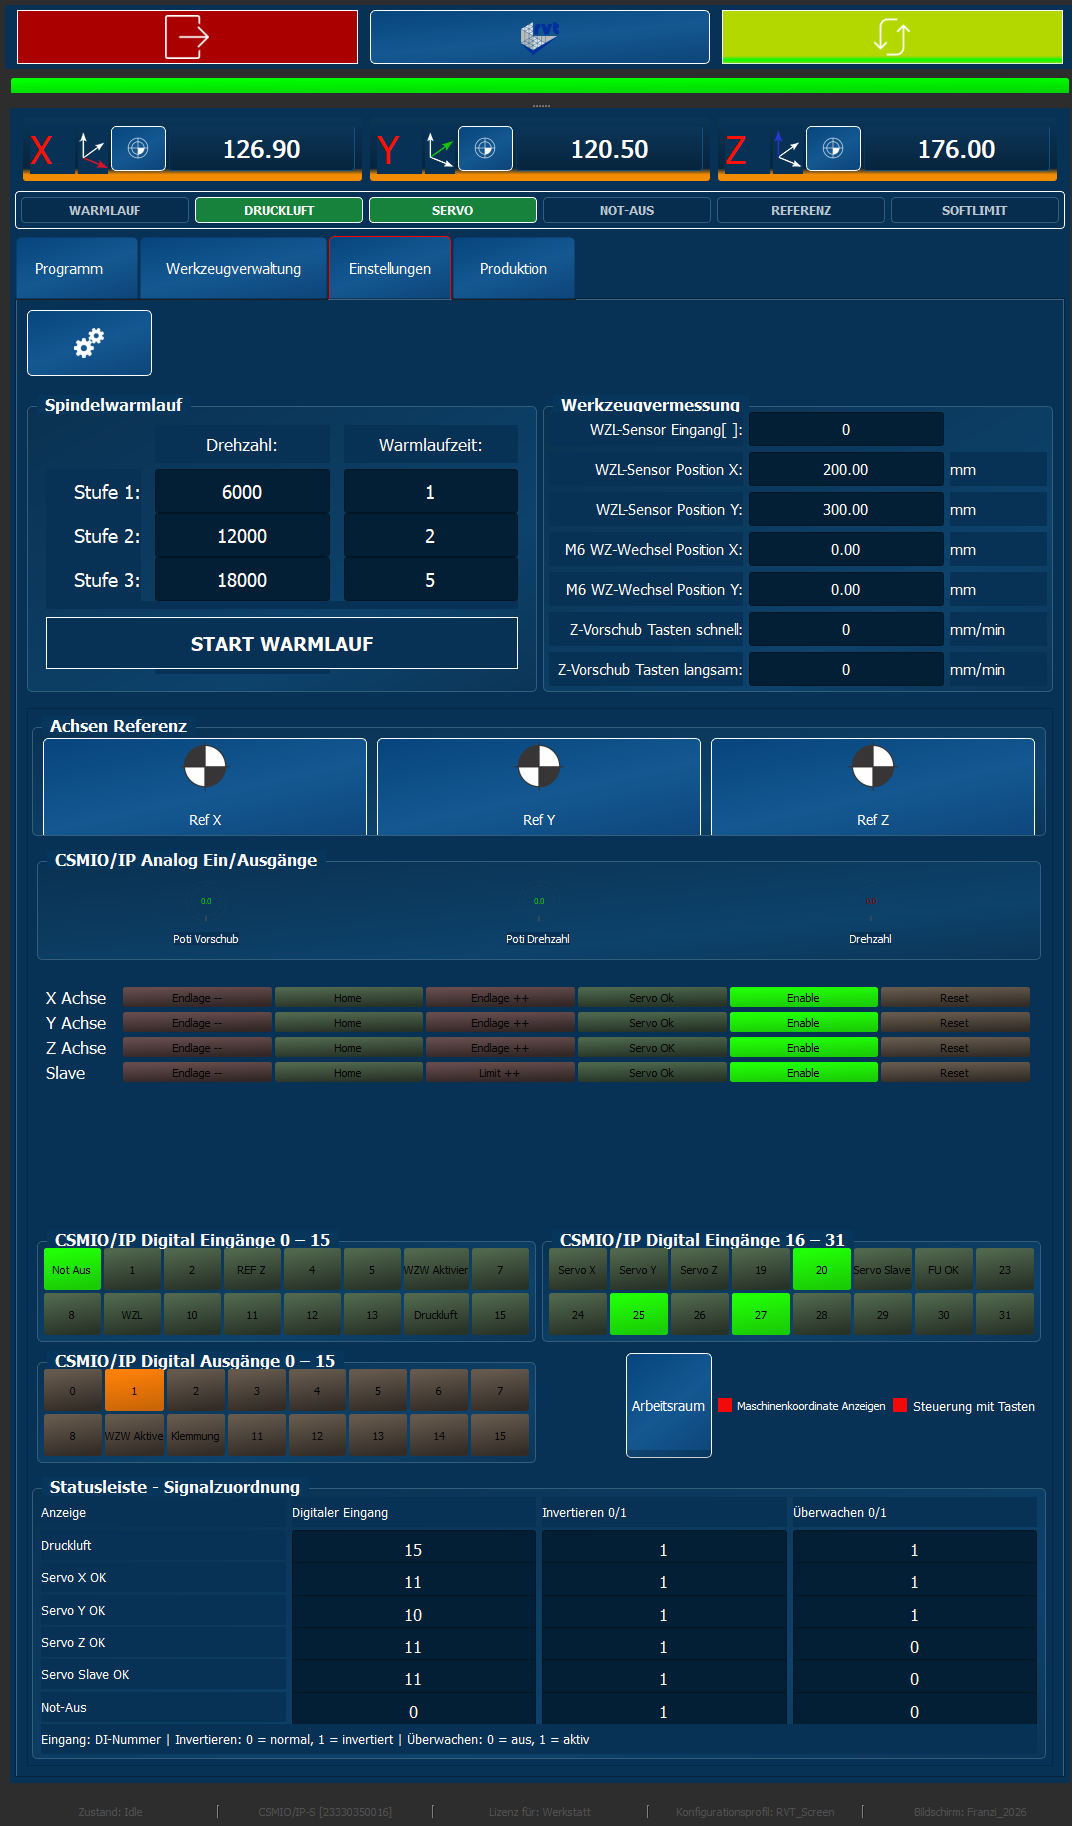Start the spindle with START WARMLAUF
Viewport: 1072px width, 1826px height.
[x=282, y=643]
